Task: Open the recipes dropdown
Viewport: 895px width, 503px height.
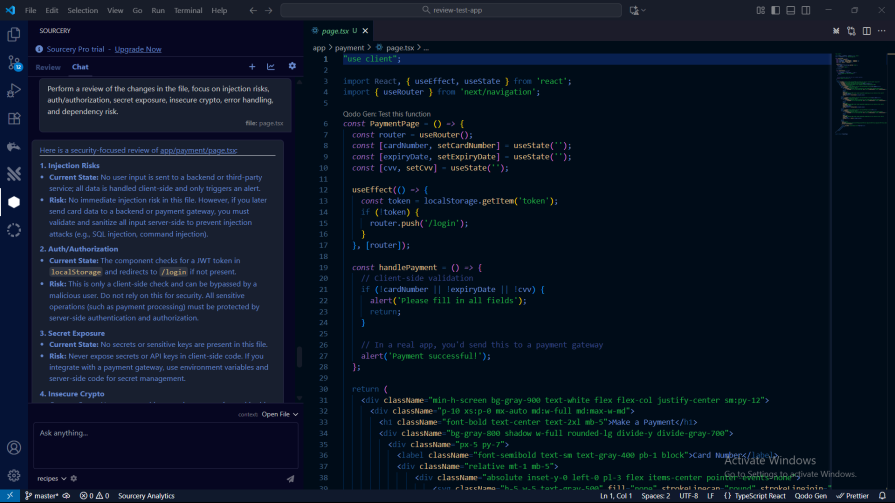Action: click(x=50, y=479)
